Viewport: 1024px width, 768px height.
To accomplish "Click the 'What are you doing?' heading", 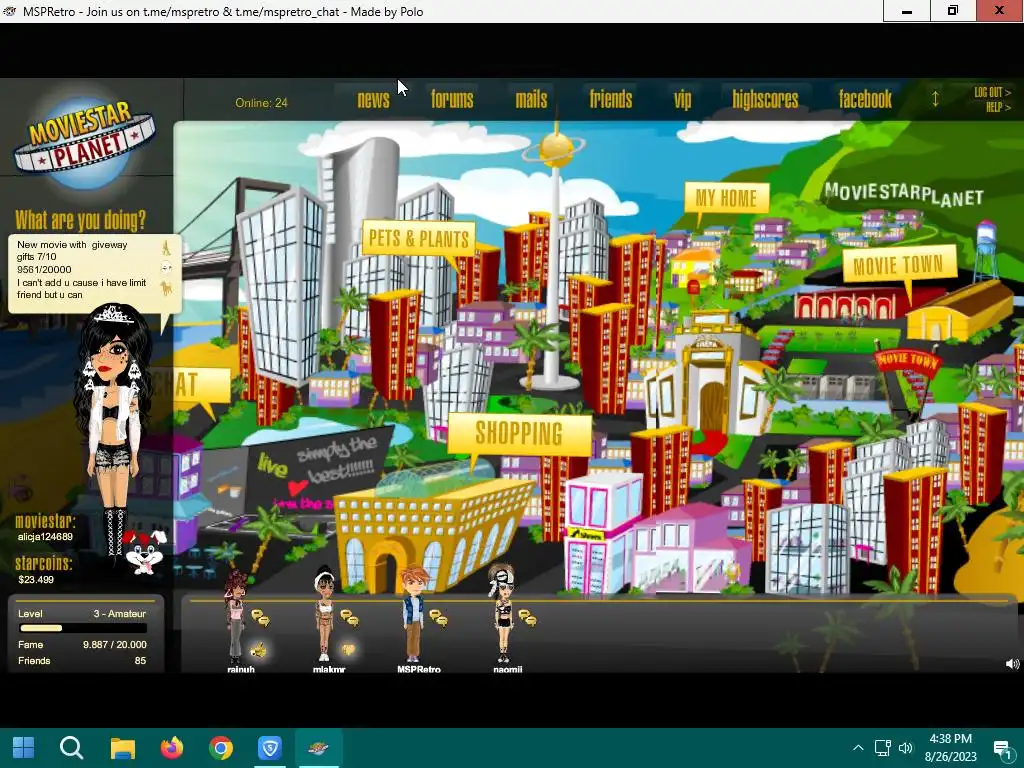I will tap(80, 221).
